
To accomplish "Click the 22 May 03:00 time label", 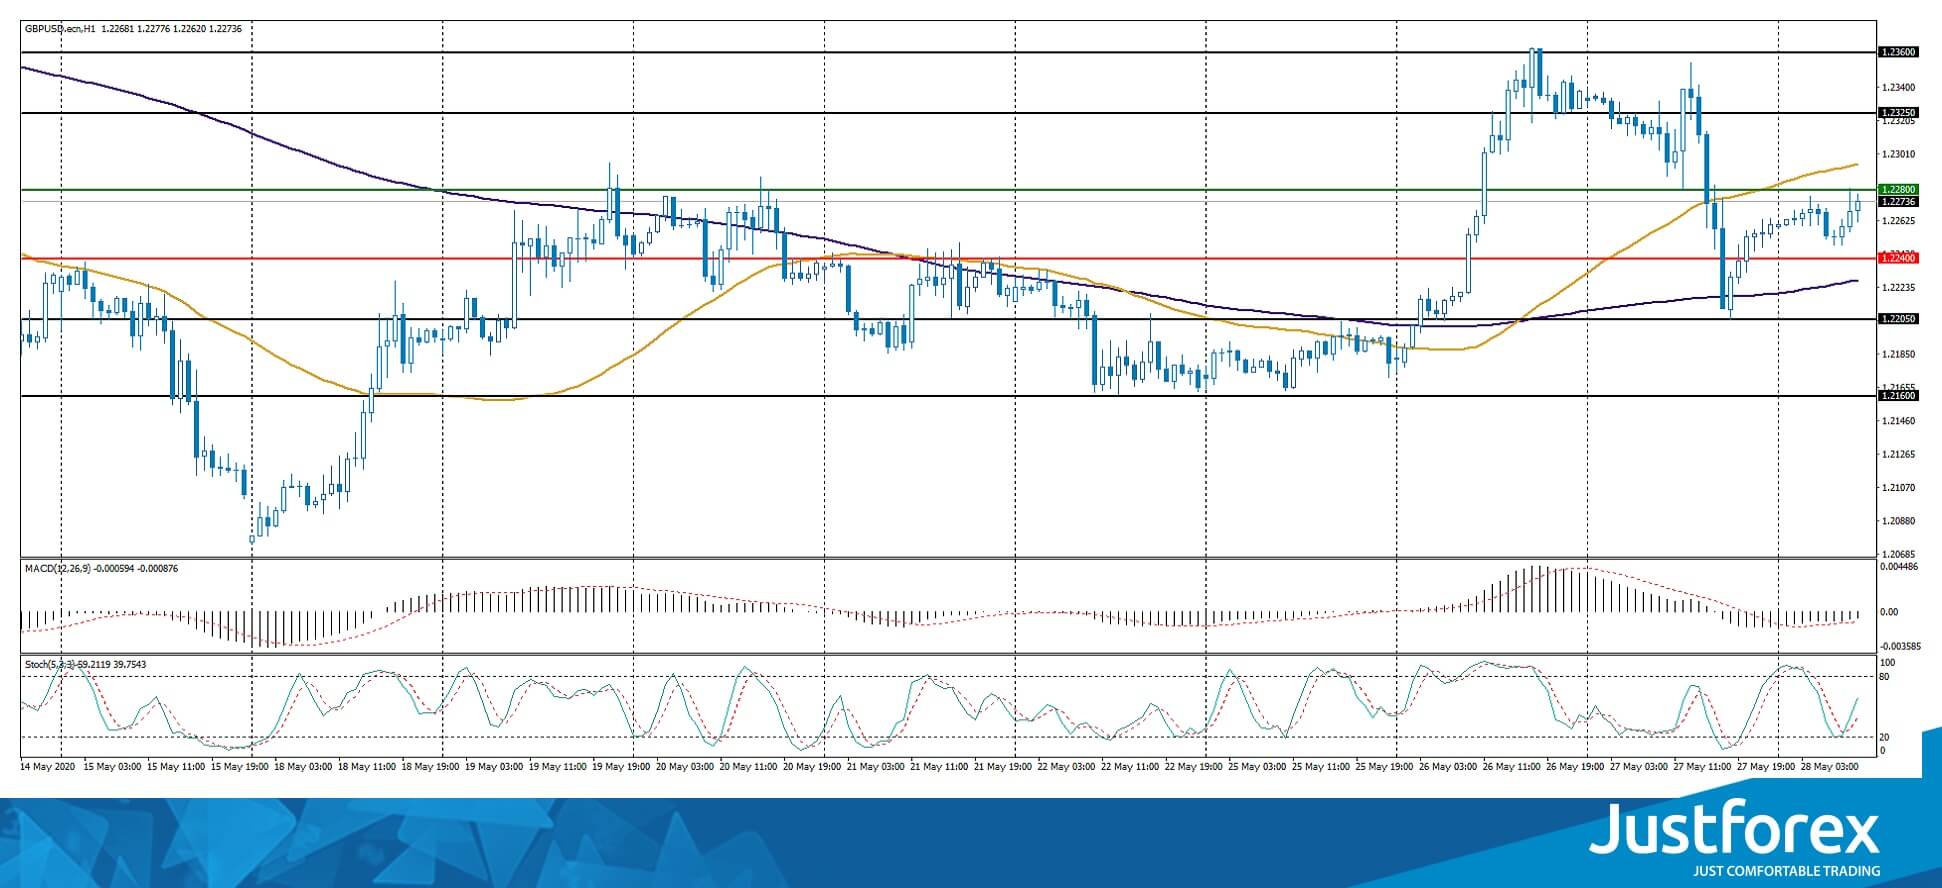I will tap(1067, 766).
